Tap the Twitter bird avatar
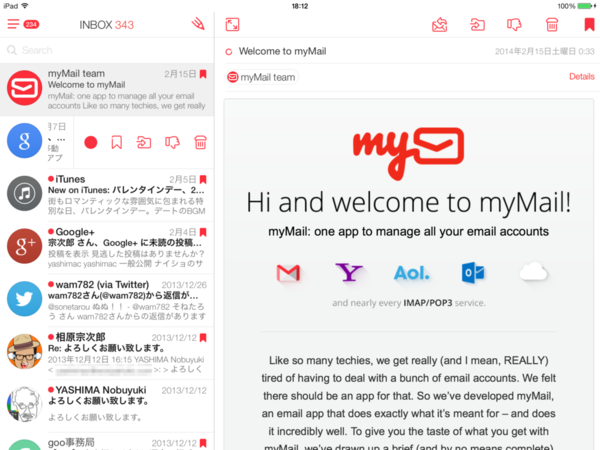This screenshot has width=600, height=450. click(x=24, y=299)
